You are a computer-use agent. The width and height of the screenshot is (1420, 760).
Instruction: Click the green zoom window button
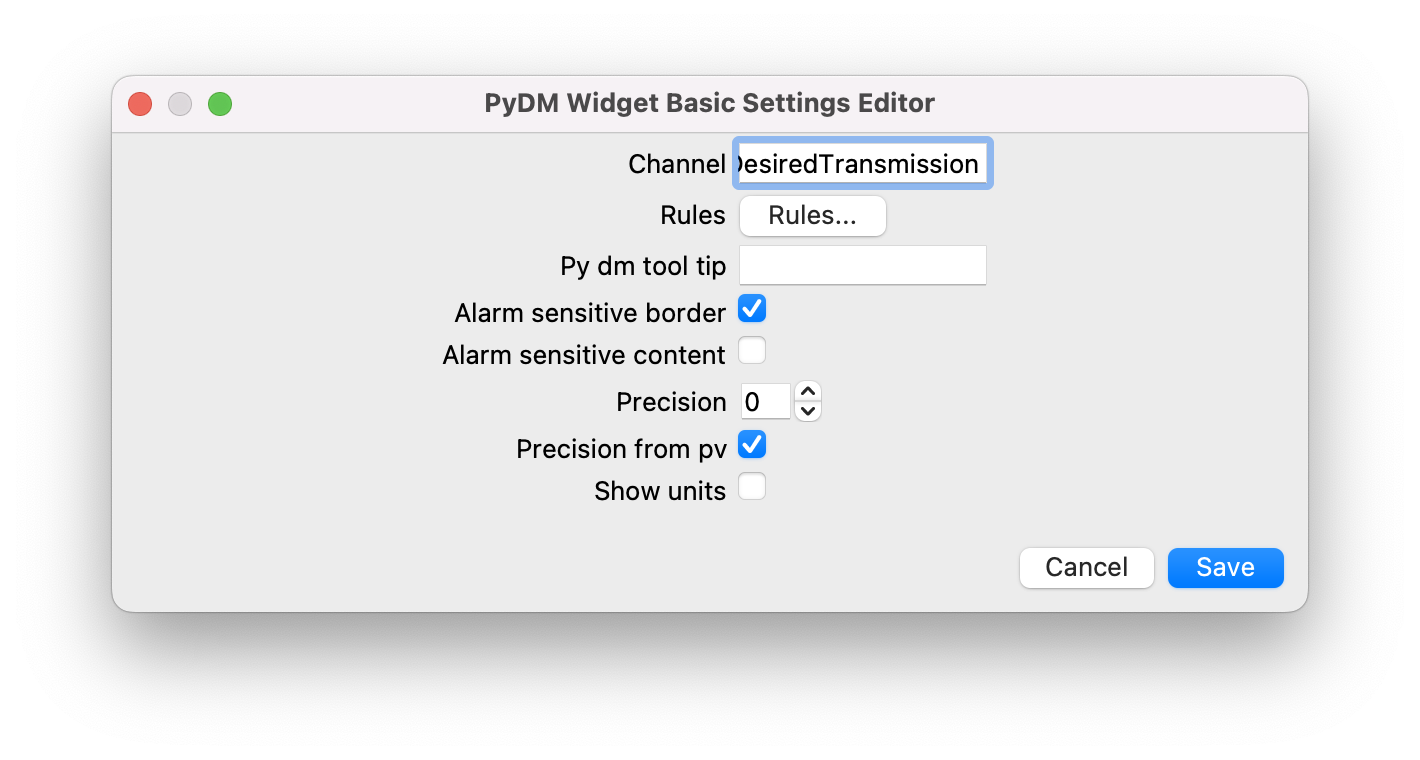pos(219,103)
